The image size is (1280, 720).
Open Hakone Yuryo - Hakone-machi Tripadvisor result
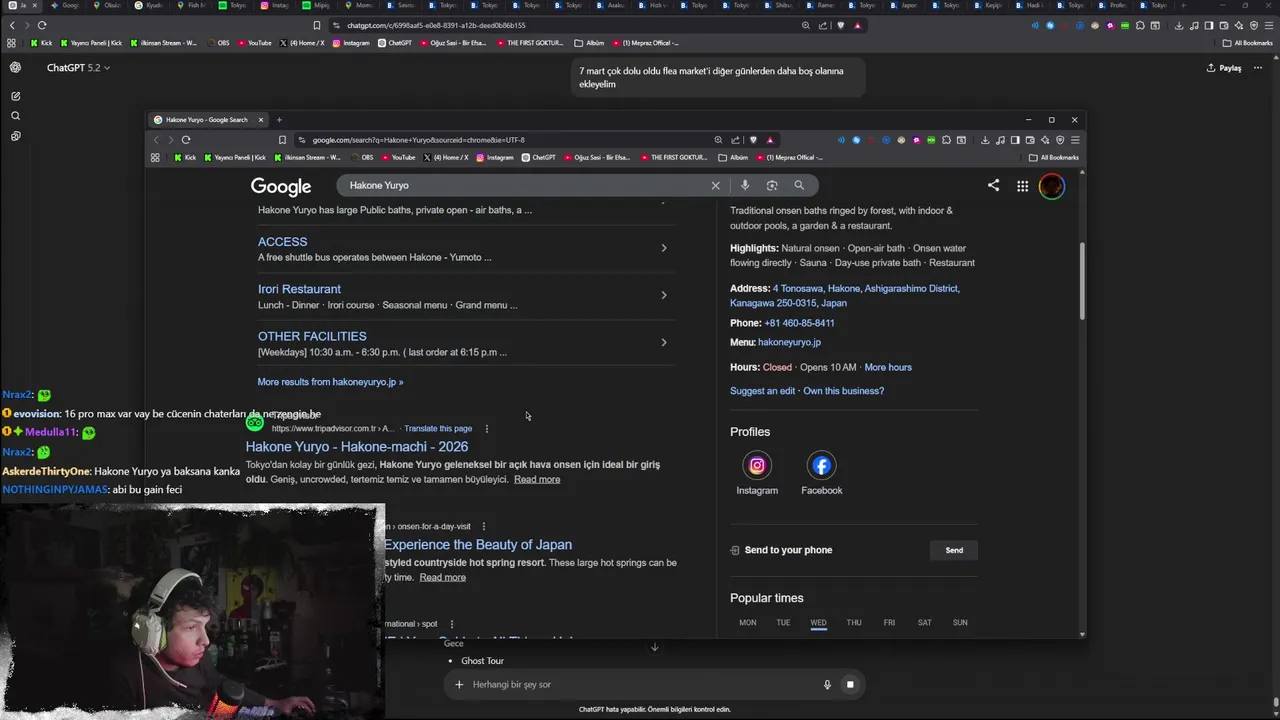point(357,447)
